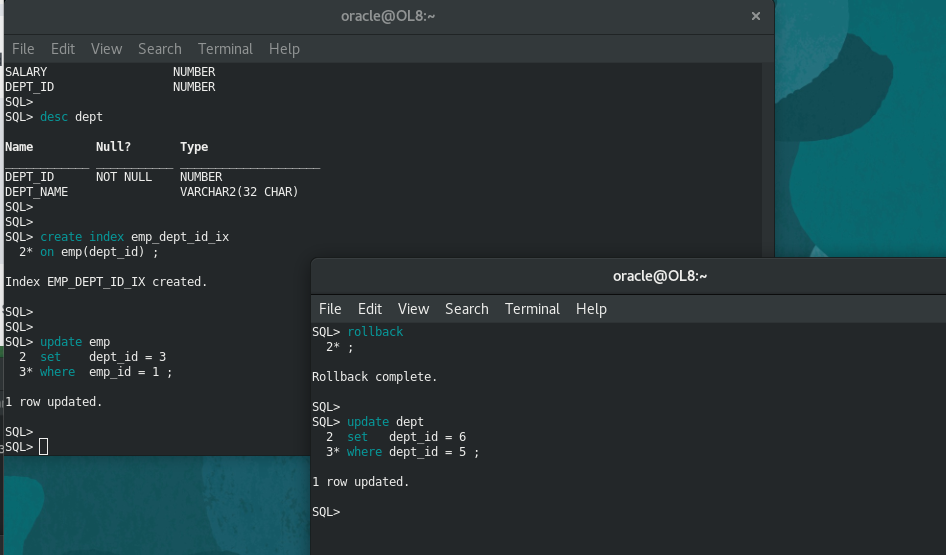Open Search menu in front terminal window

[467, 309]
